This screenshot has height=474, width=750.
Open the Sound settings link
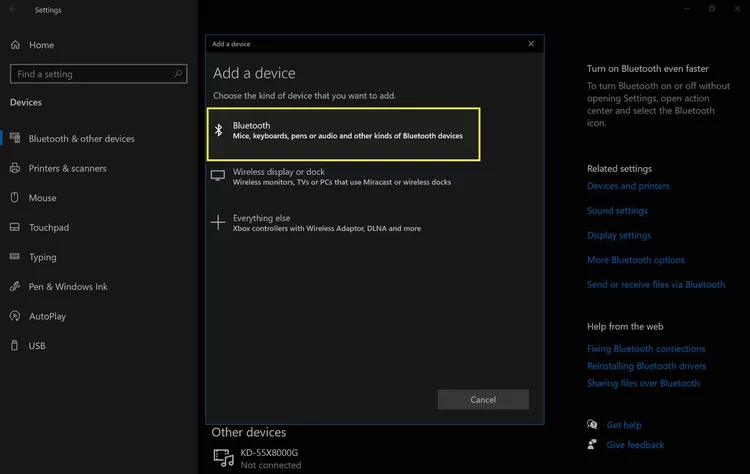(617, 211)
